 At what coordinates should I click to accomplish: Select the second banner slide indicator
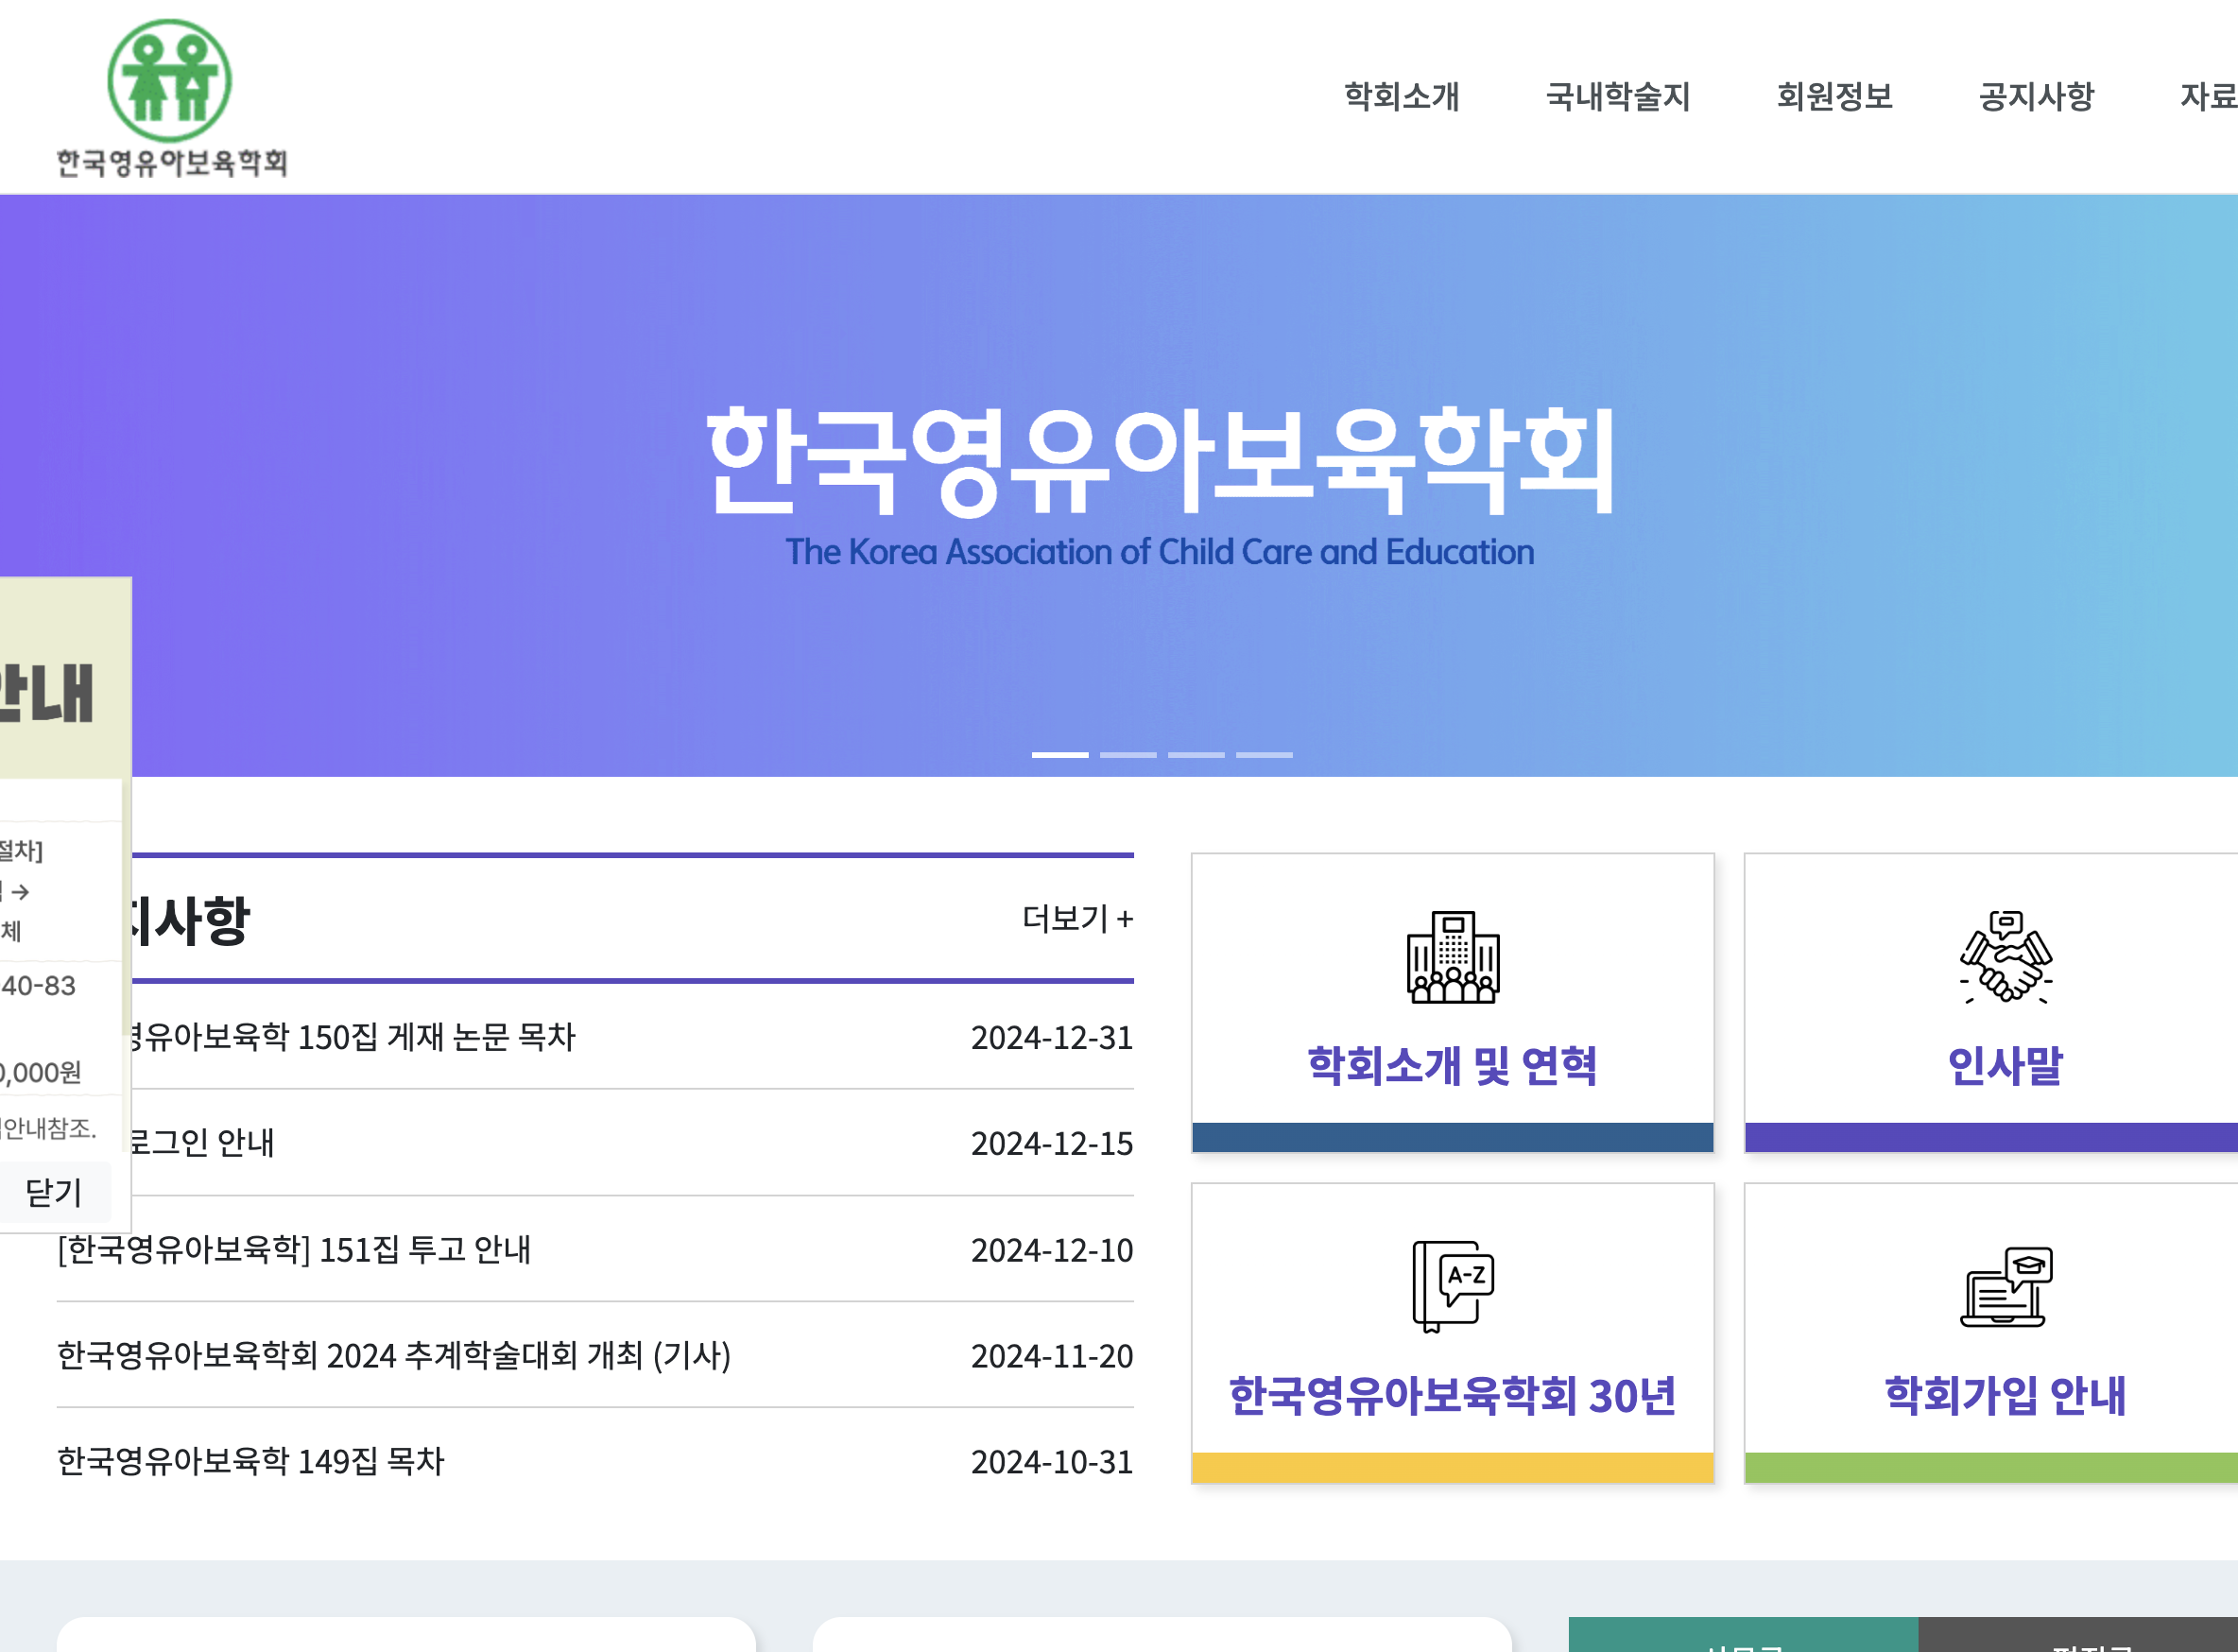click(1128, 754)
